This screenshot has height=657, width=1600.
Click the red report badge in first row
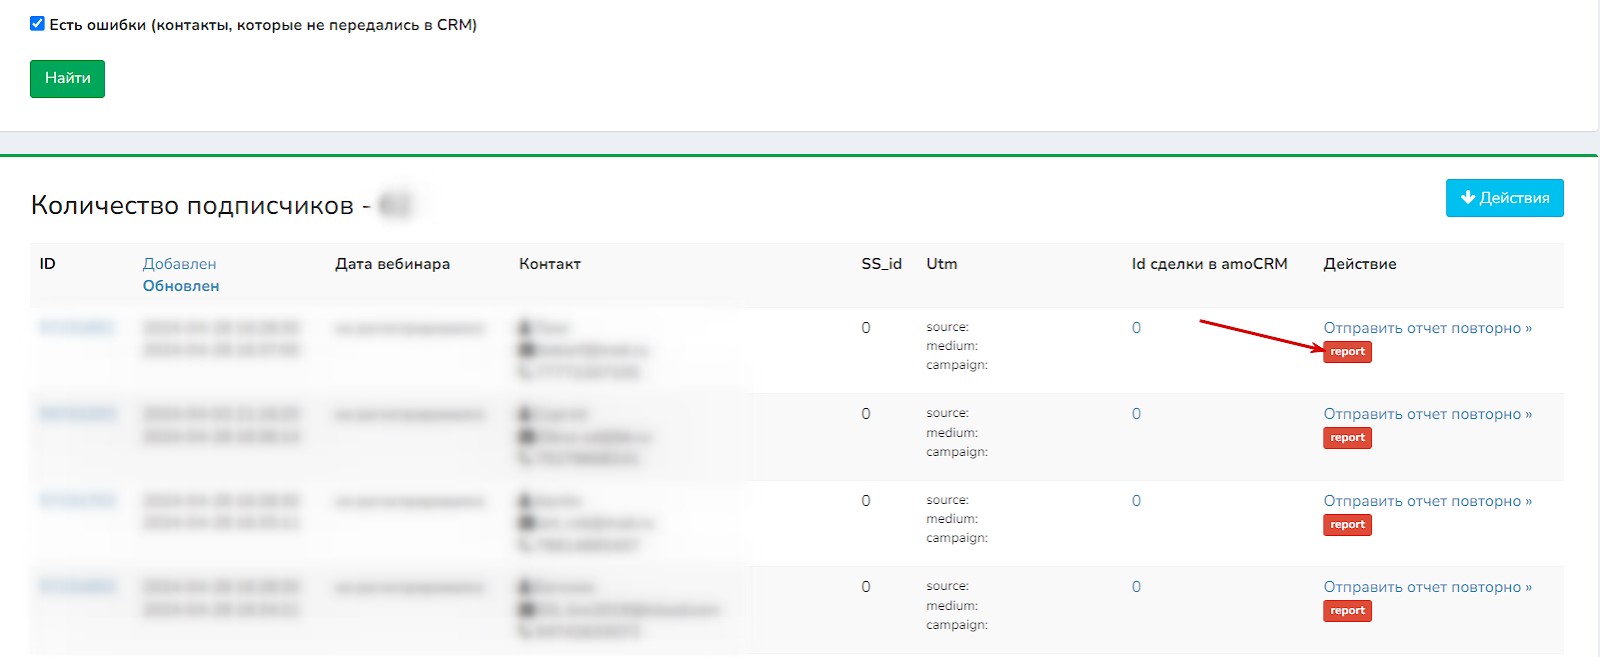point(1347,352)
